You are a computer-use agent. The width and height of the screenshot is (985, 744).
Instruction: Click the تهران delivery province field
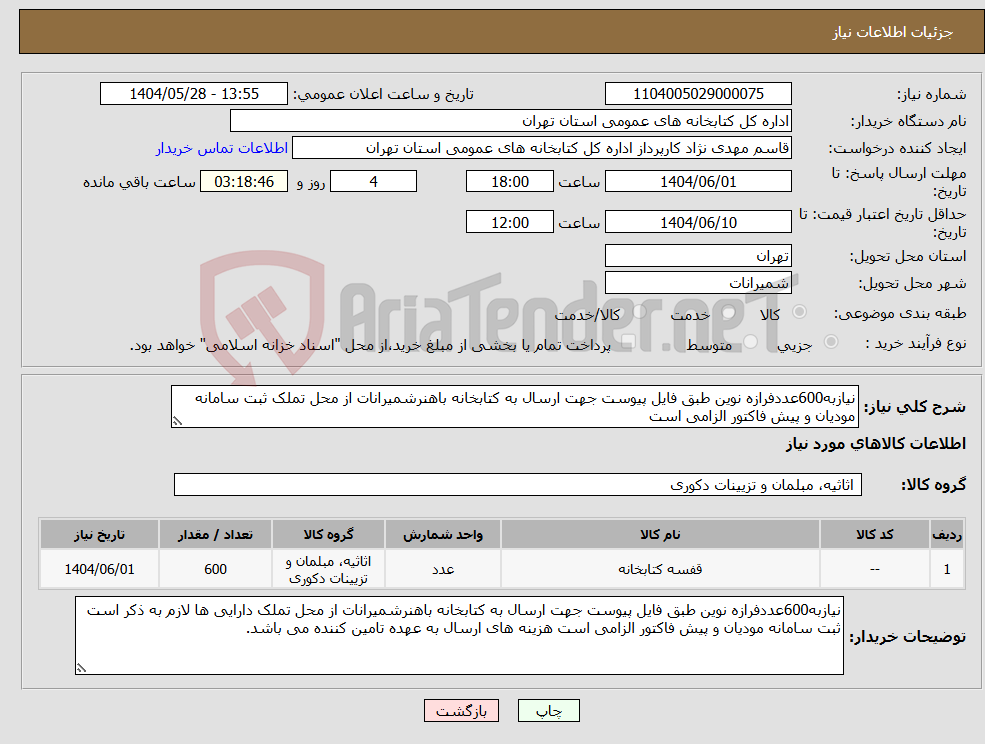pyautogui.click(x=698, y=255)
